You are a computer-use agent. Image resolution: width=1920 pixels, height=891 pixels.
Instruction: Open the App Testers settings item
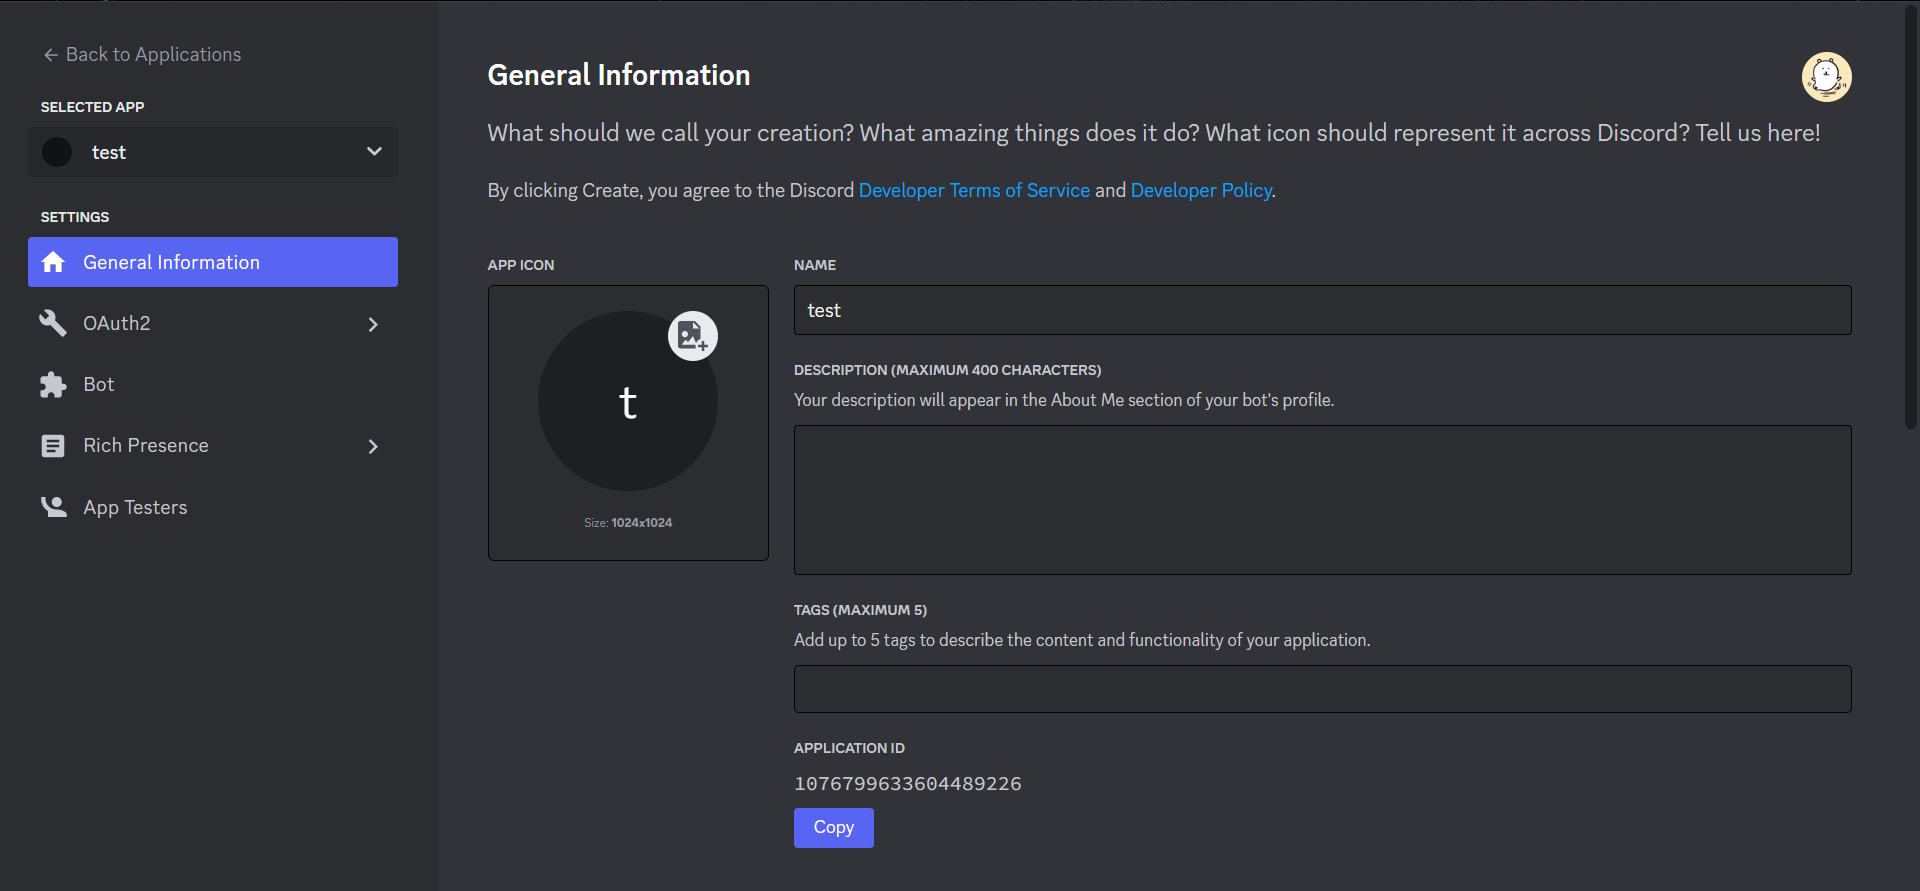(213, 507)
